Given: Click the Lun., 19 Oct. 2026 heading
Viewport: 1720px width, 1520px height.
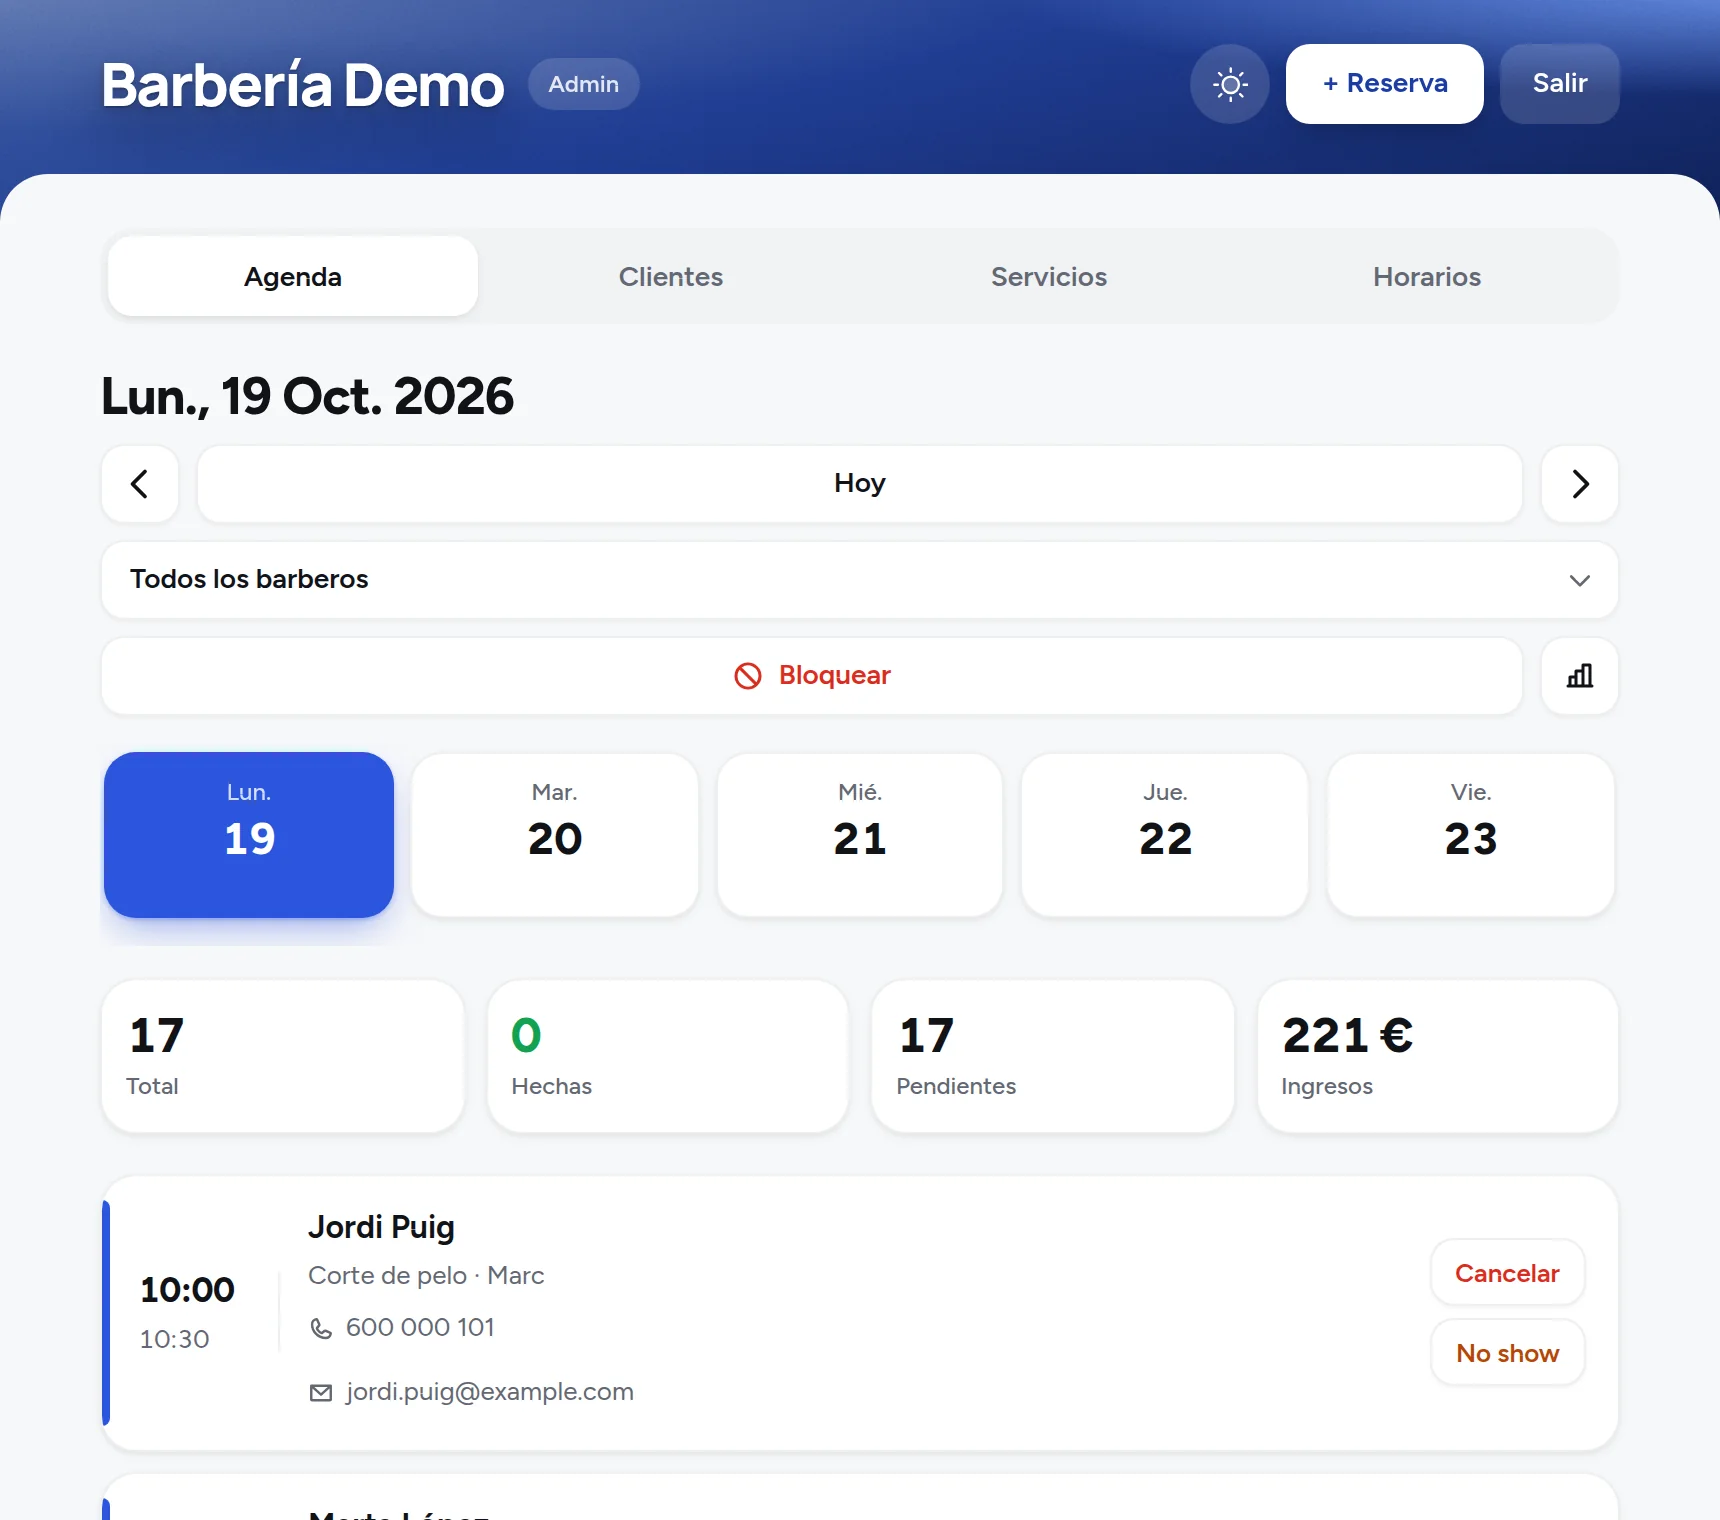Looking at the screenshot, I should coord(307,397).
